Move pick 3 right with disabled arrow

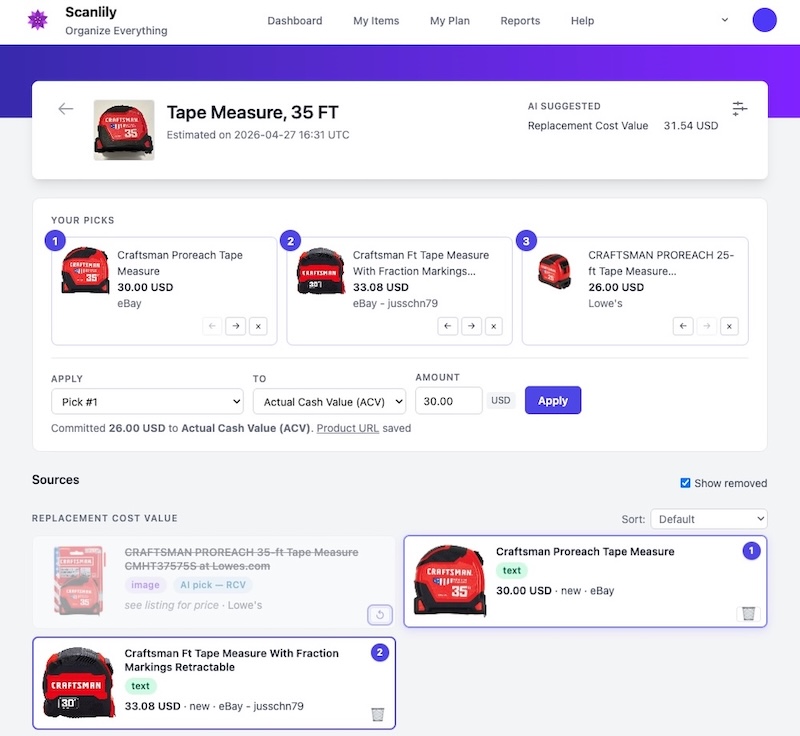point(707,326)
